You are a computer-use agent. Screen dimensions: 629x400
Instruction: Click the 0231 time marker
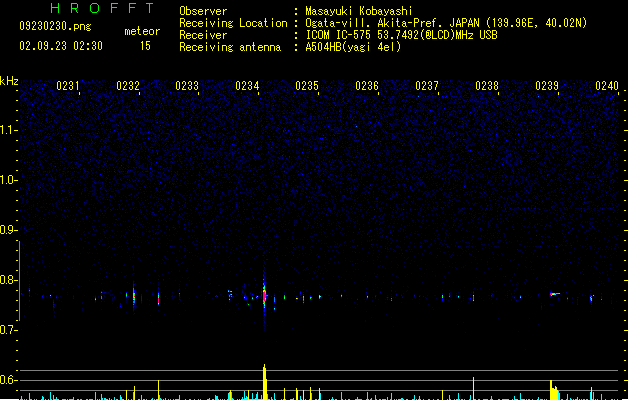point(67,86)
